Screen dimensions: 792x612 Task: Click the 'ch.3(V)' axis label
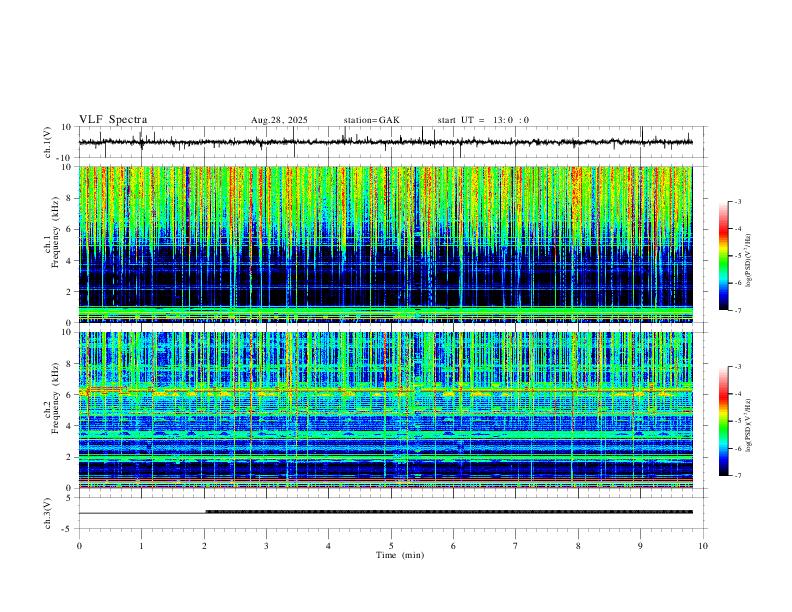pos(48,513)
